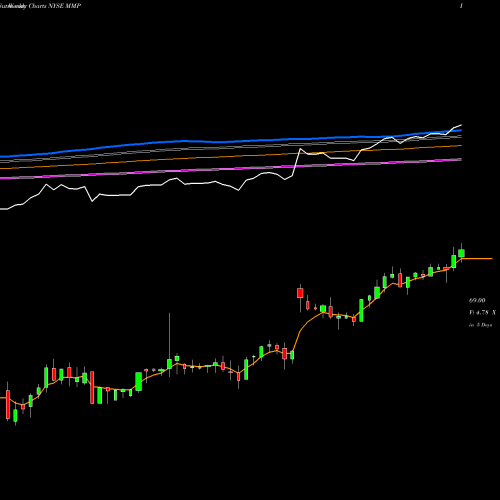
Task: Click the last green candle on the right
Action: 462,253
